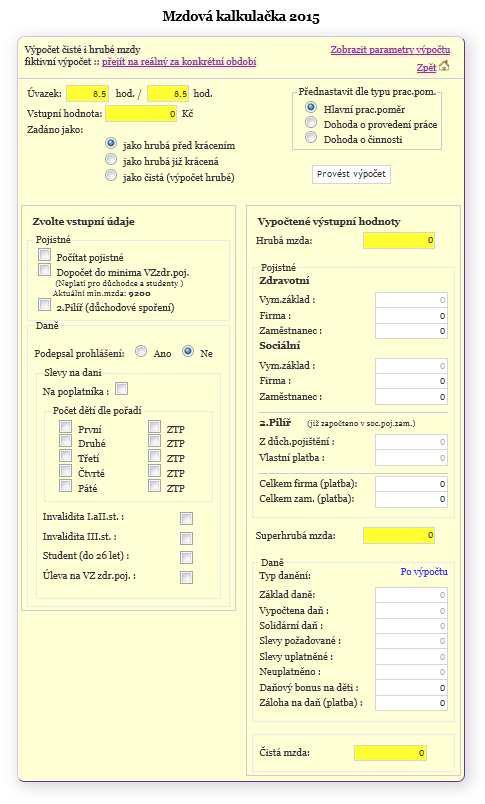Select Ne for Podepsal prohlášení
Viewport: 485px width, 804px height.
point(188,352)
